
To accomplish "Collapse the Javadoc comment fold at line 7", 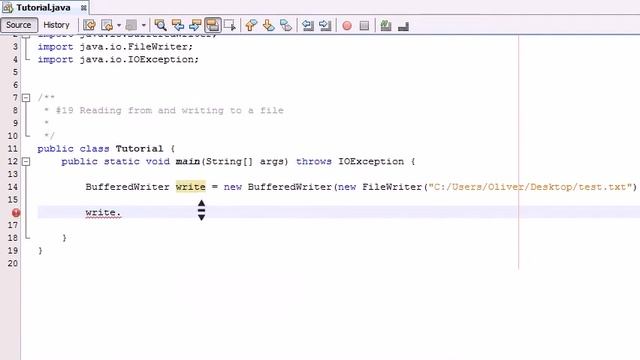I will [26, 98].
